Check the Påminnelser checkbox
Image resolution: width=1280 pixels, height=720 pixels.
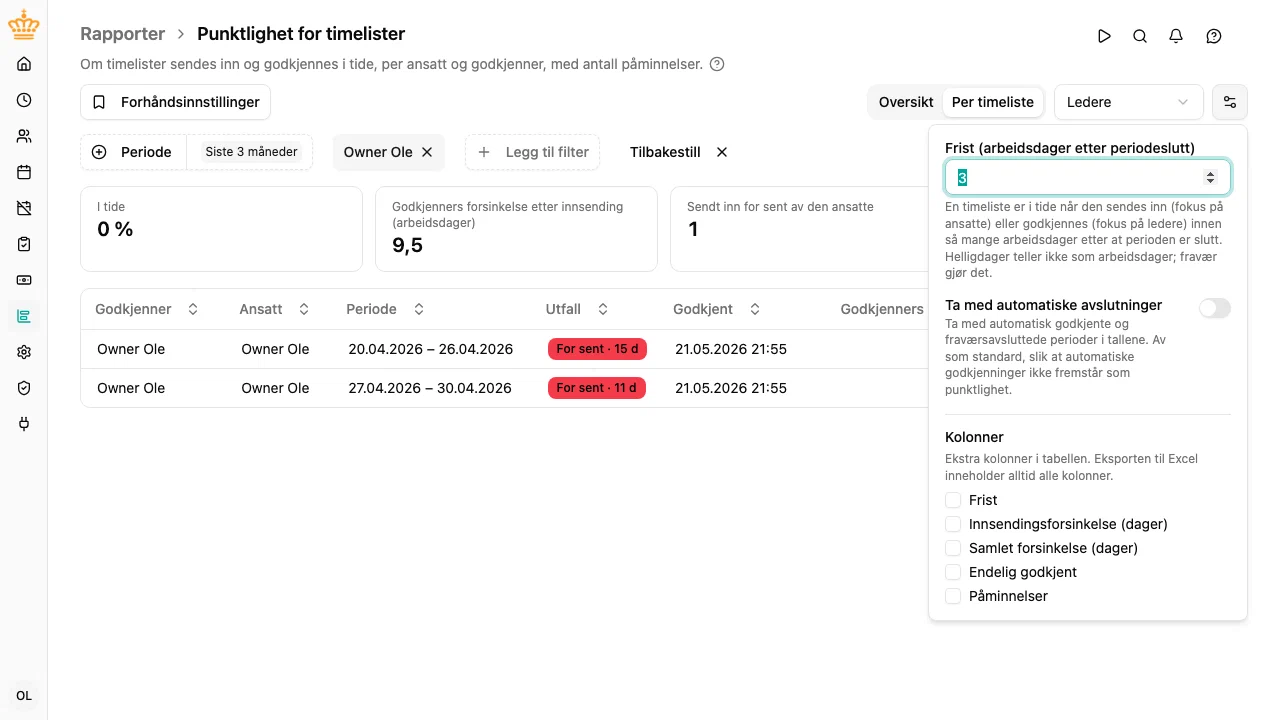tap(953, 596)
